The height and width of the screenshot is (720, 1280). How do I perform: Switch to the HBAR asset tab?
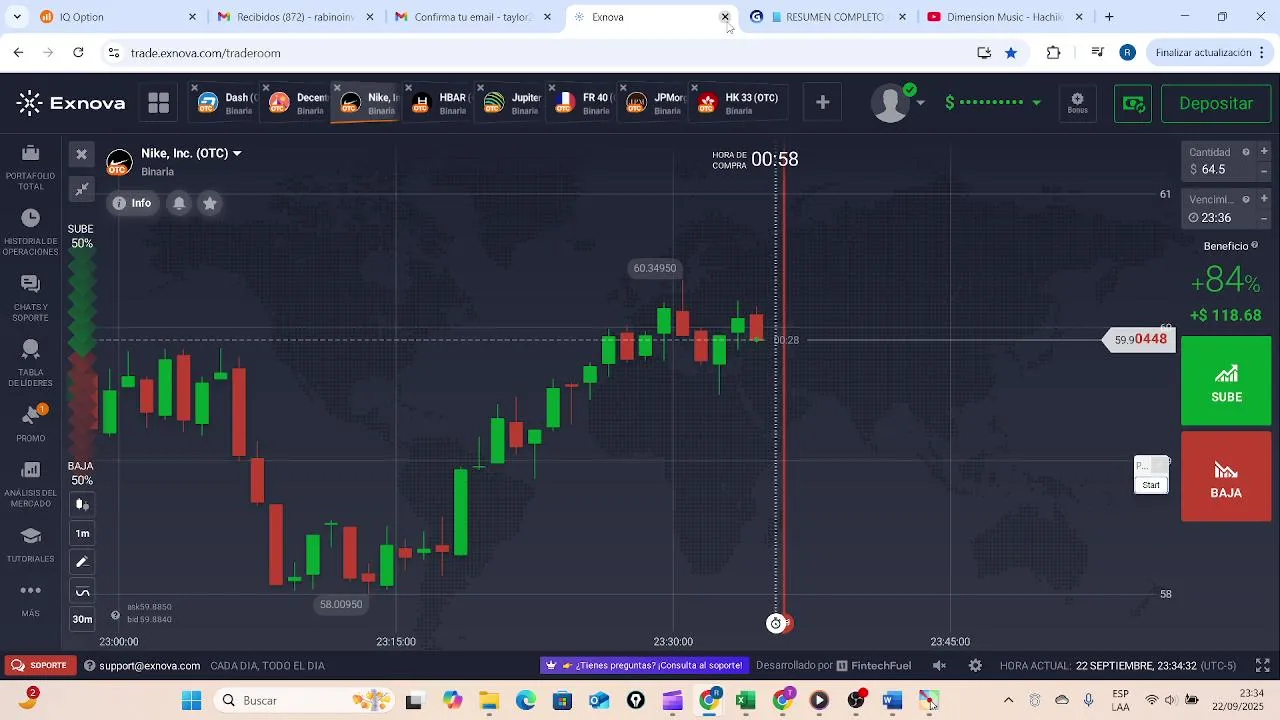pyautogui.click(x=439, y=103)
